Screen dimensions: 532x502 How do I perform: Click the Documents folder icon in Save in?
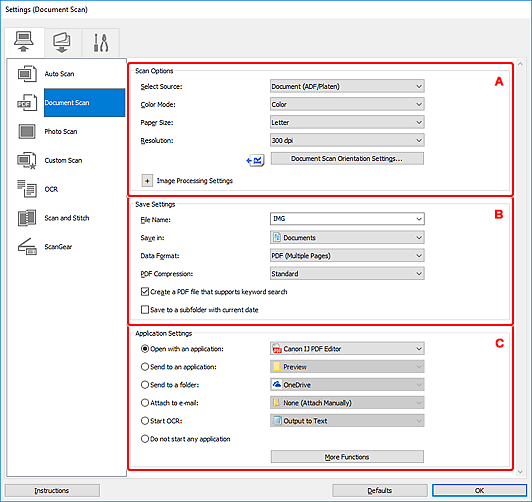(x=277, y=237)
